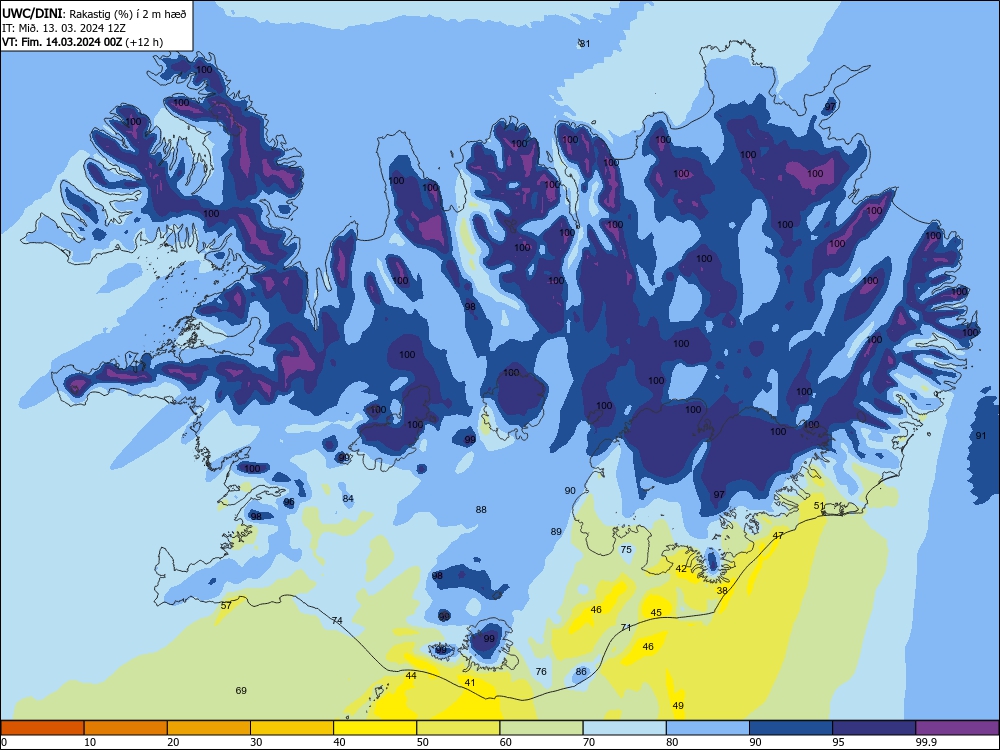
Task: Click the '96' humidity value on the map
Action: click(290, 502)
